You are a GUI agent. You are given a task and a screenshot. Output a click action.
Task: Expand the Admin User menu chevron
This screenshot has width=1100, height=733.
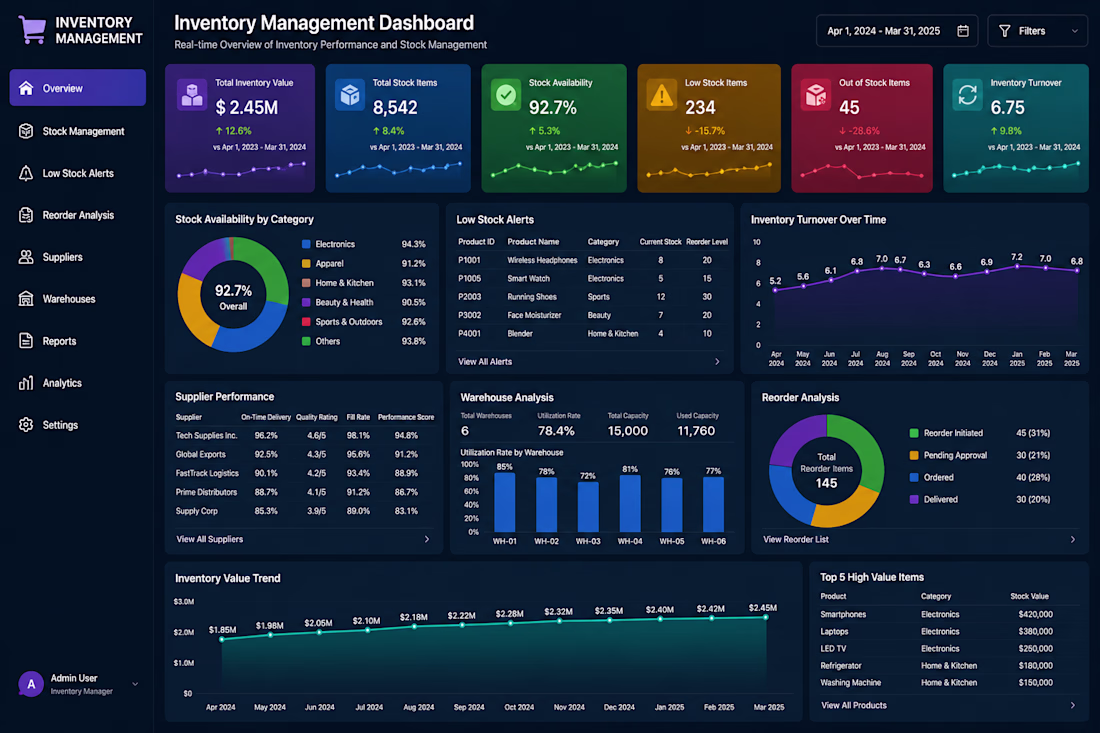pyautogui.click(x=135, y=684)
